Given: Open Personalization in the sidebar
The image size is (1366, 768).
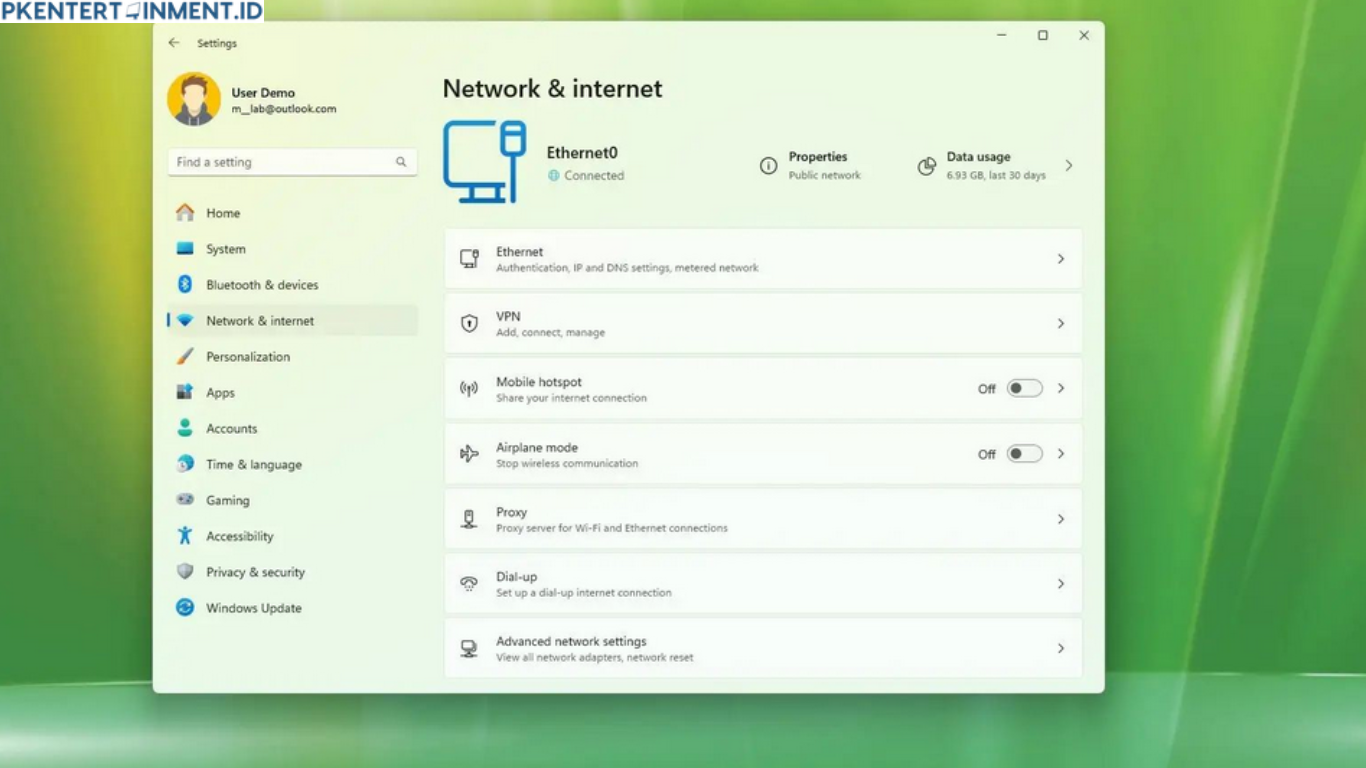Looking at the screenshot, I should [x=247, y=357].
